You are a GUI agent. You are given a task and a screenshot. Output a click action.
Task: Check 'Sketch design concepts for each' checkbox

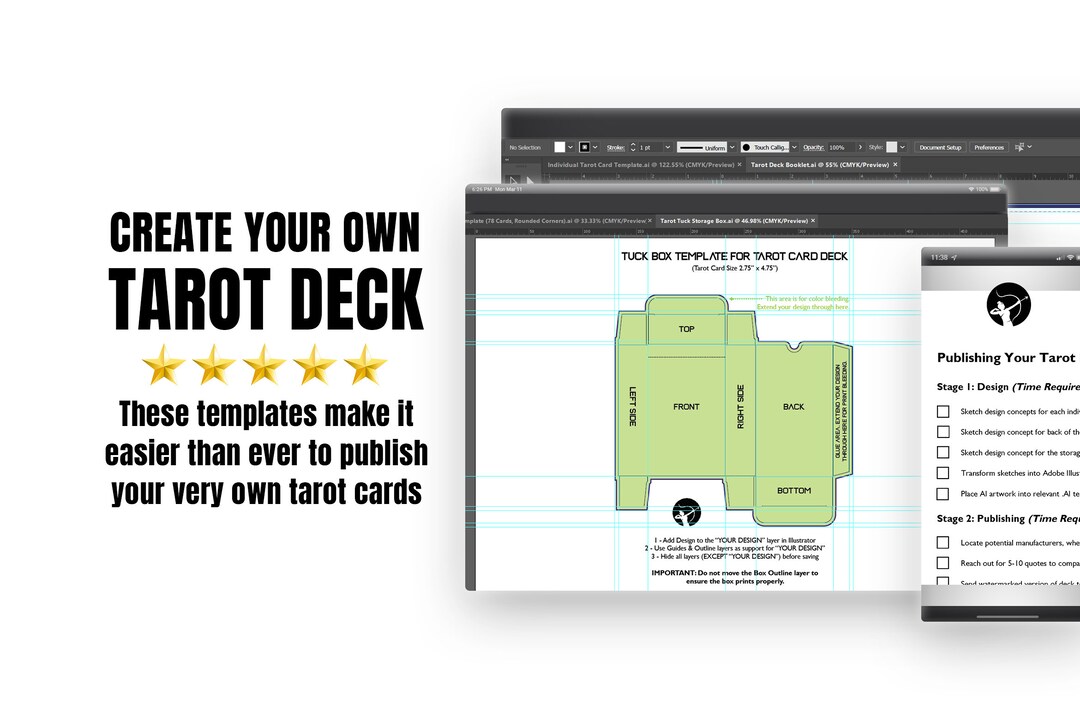(943, 411)
